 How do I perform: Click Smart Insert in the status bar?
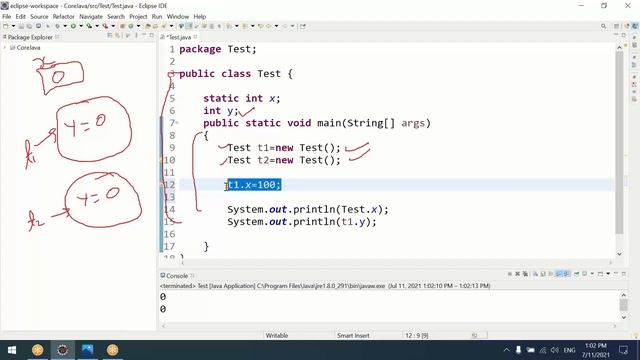[x=353, y=336]
